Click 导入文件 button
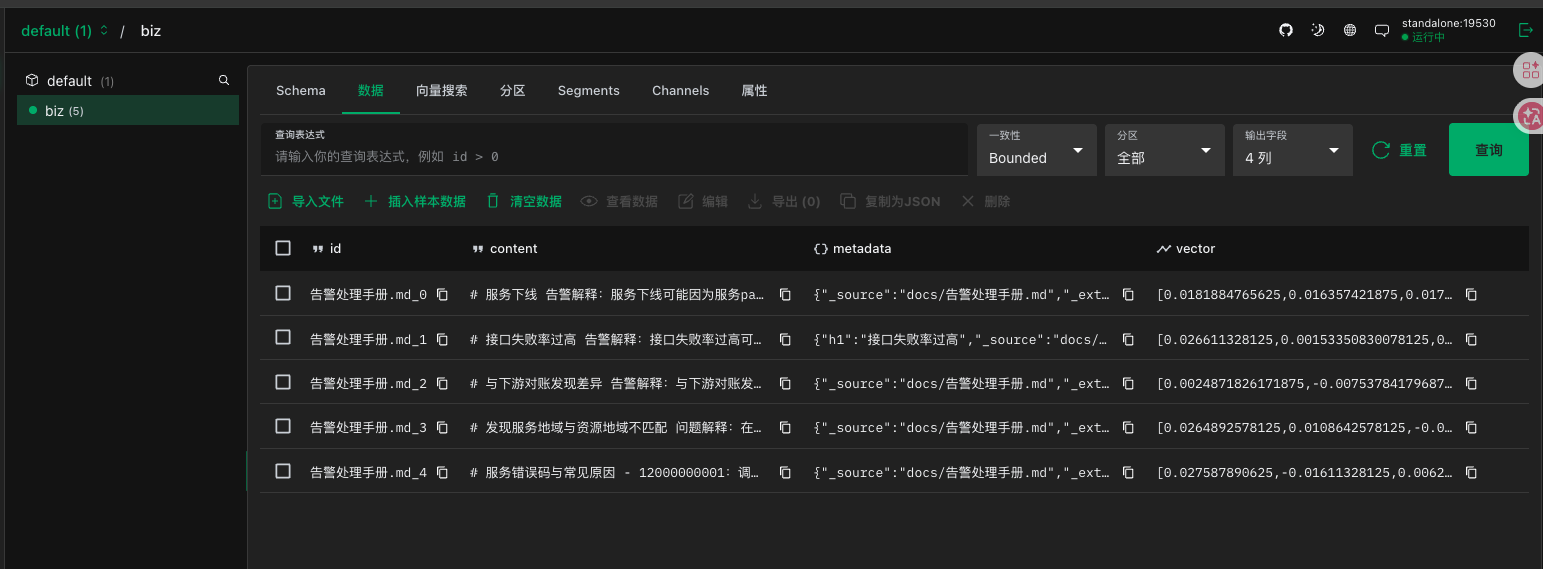 coord(306,201)
